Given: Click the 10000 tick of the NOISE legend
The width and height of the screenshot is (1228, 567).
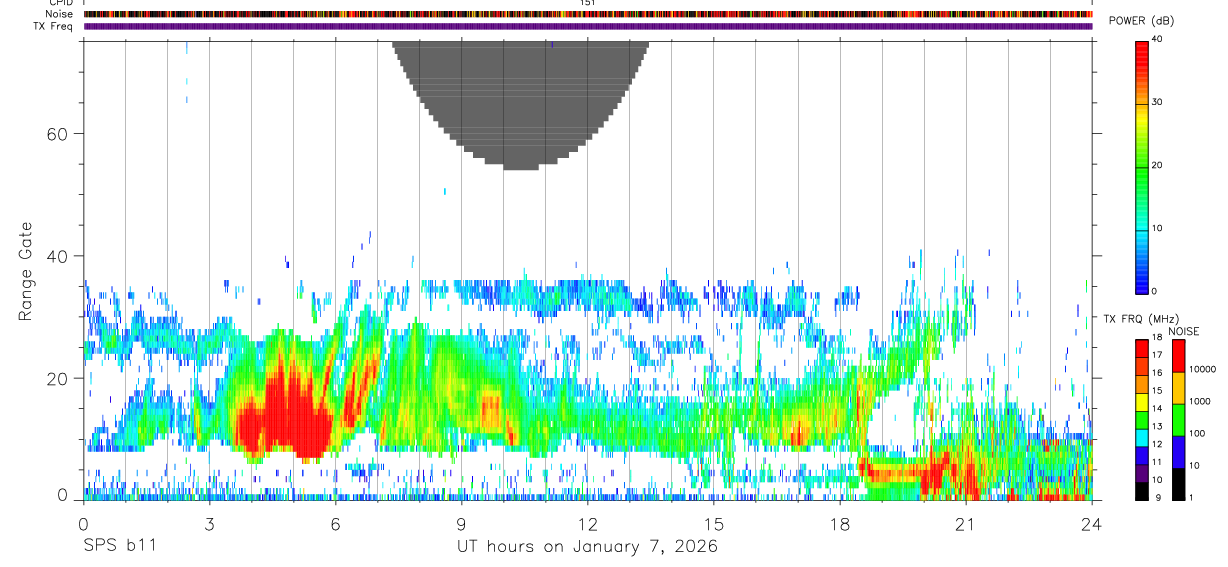Looking at the screenshot, I should click(1203, 369).
